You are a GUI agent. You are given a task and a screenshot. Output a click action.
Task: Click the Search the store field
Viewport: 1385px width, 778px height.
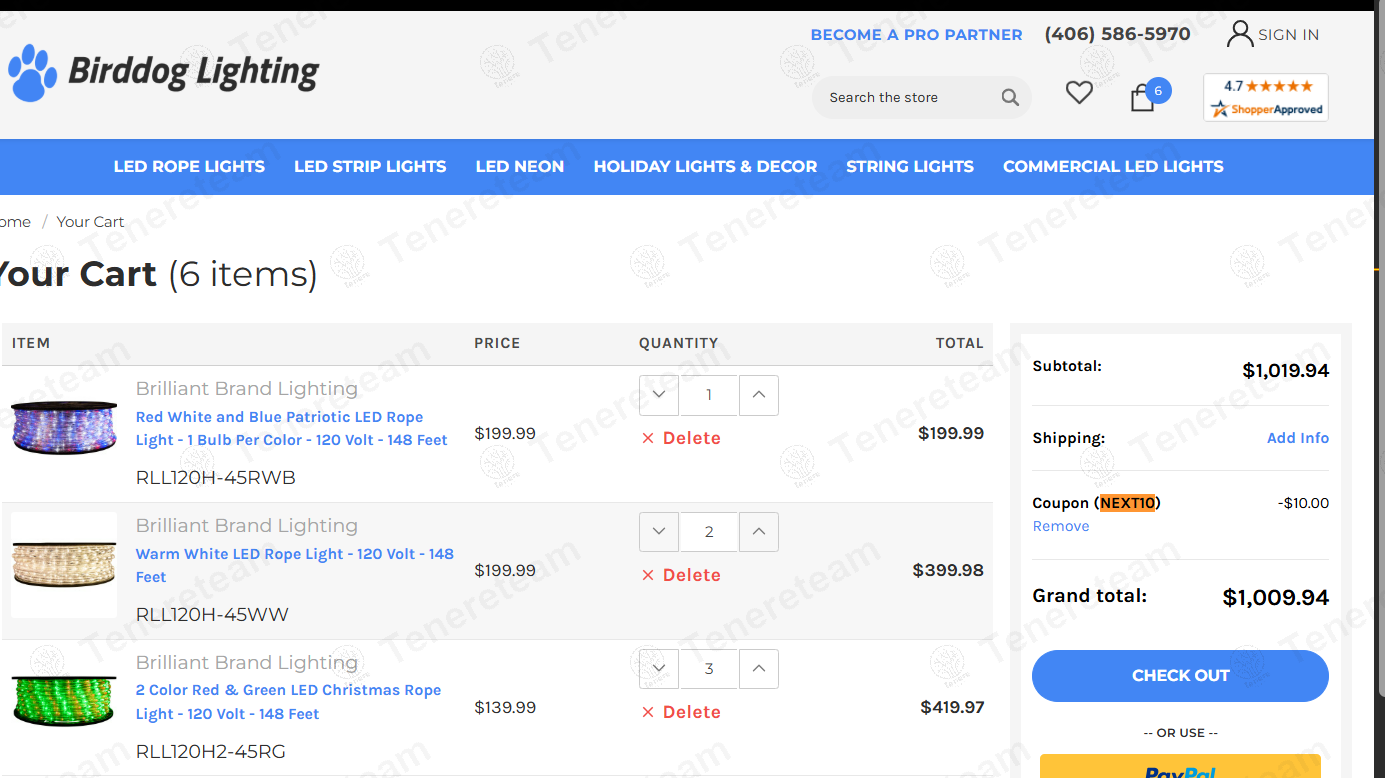coord(905,98)
